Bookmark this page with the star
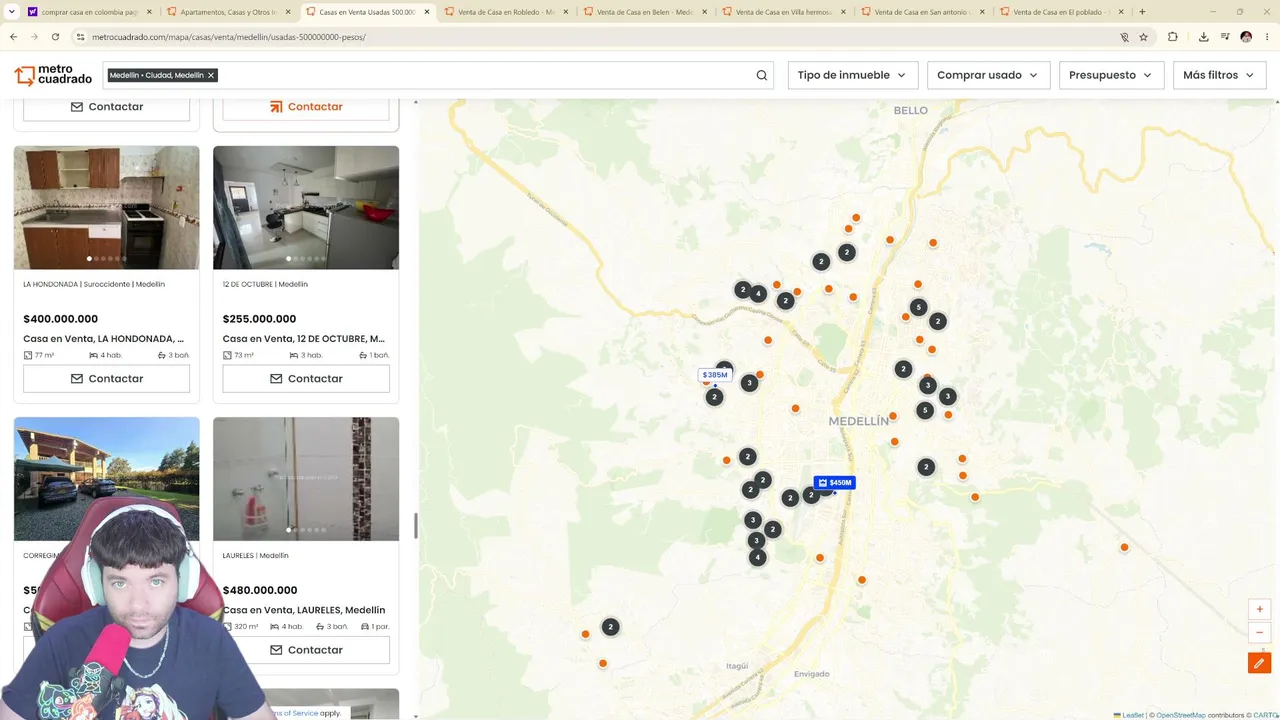 click(x=1143, y=37)
